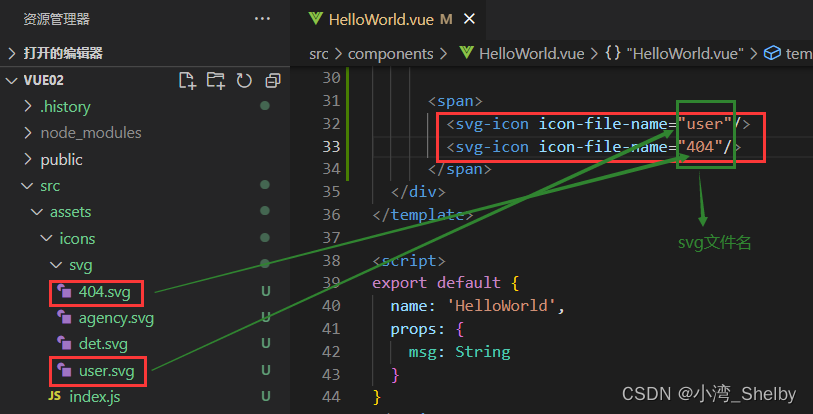Click the svg file icon beside 404.svg
This screenshot has width=813, height=414.
click(x=65, y=292)
